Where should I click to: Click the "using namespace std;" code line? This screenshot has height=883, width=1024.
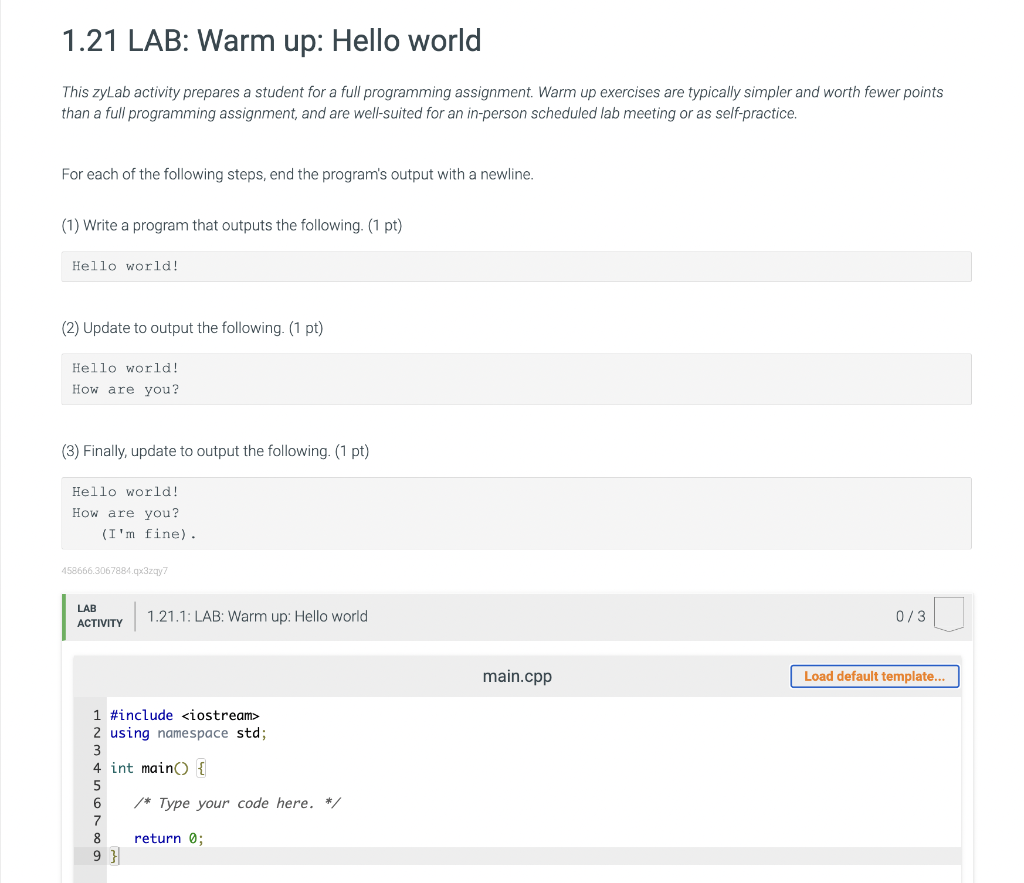(x=188, y=733)
